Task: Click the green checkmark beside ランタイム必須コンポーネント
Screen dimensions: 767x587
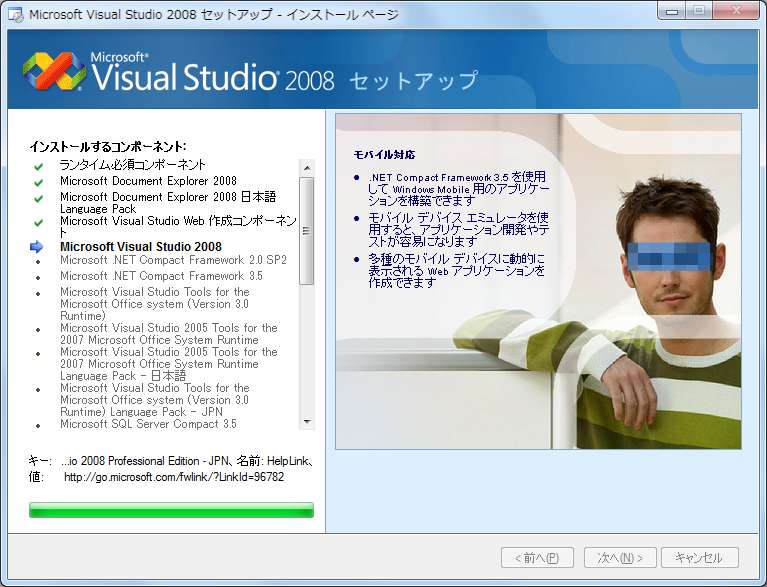Action: (x=38, y=167)
